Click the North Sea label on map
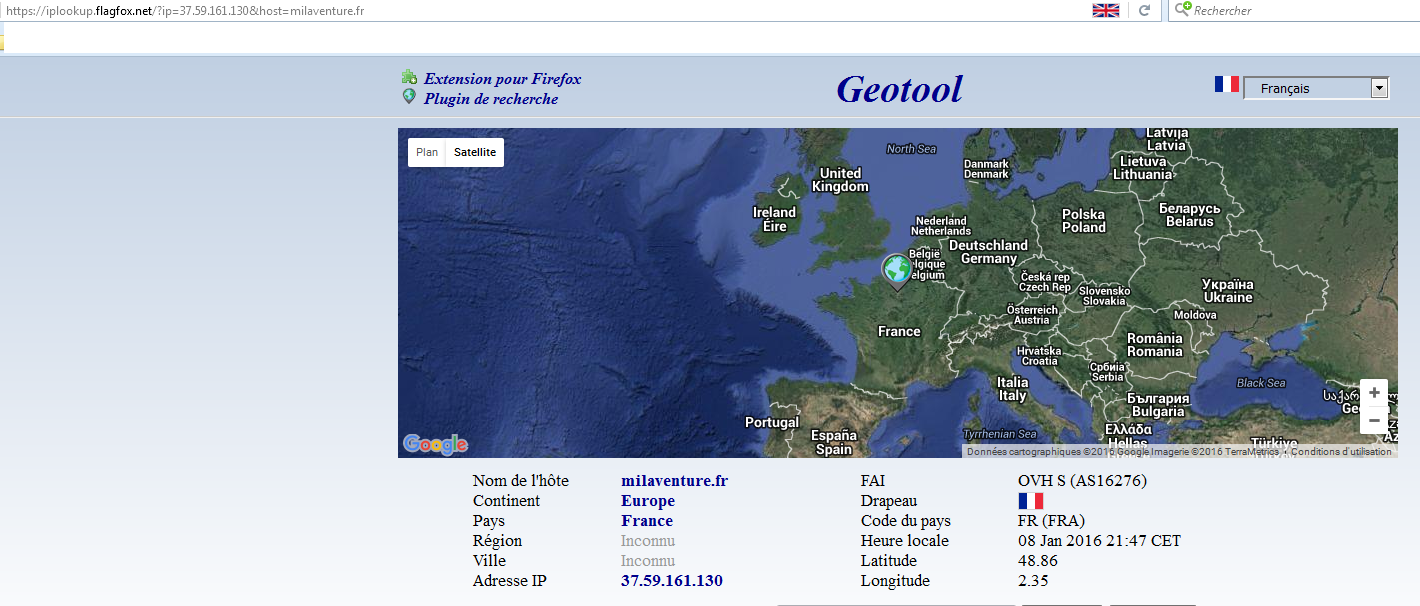Image resolution: width=1420 pixels, height=606 pixels. (x=911, y=149)
